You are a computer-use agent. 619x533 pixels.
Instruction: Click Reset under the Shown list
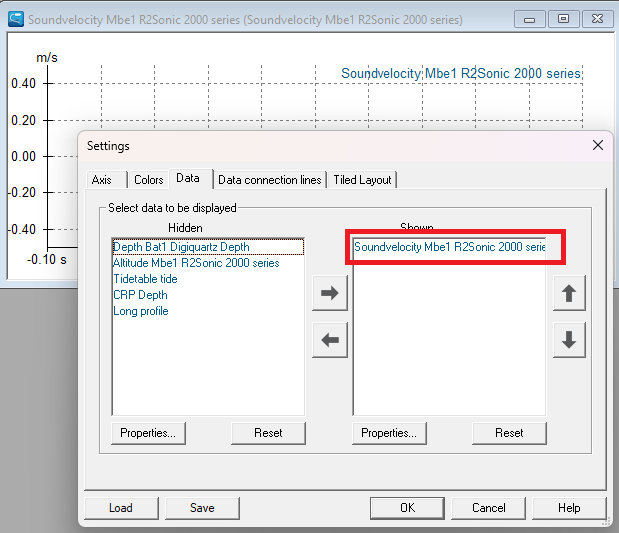(x=509, y=433)
